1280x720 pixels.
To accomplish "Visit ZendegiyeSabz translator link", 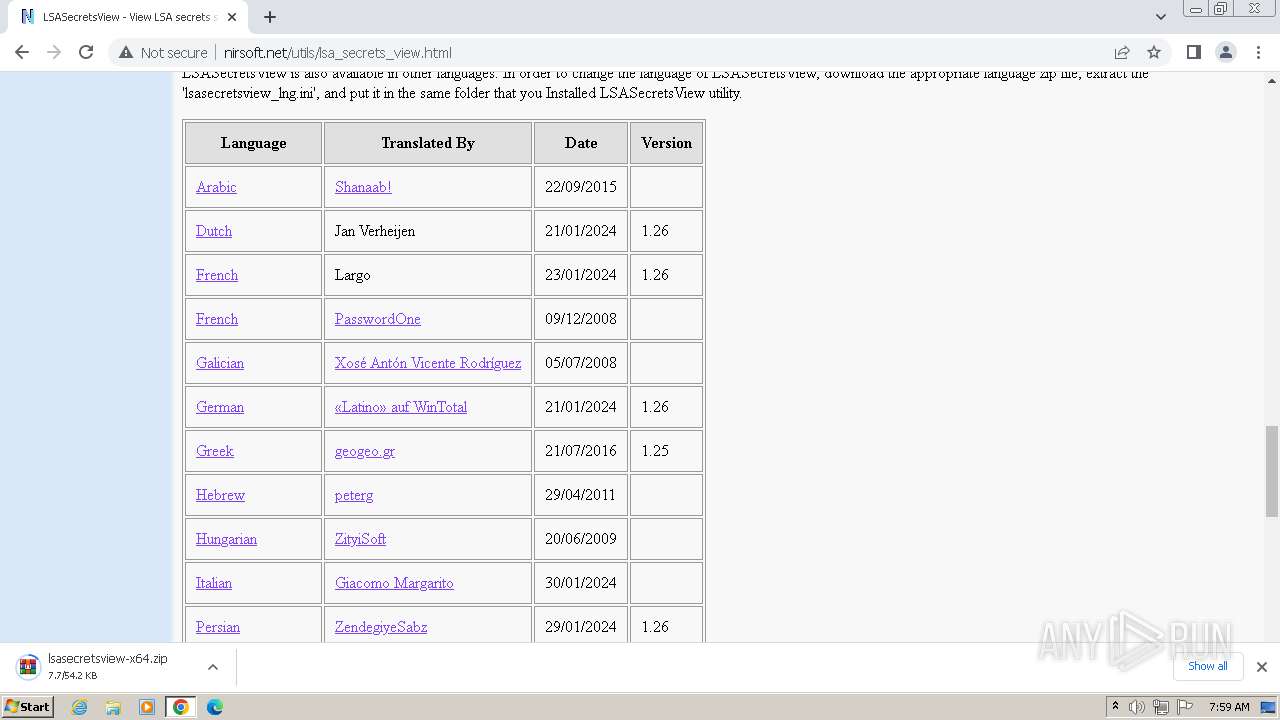I will pos(381,627).
